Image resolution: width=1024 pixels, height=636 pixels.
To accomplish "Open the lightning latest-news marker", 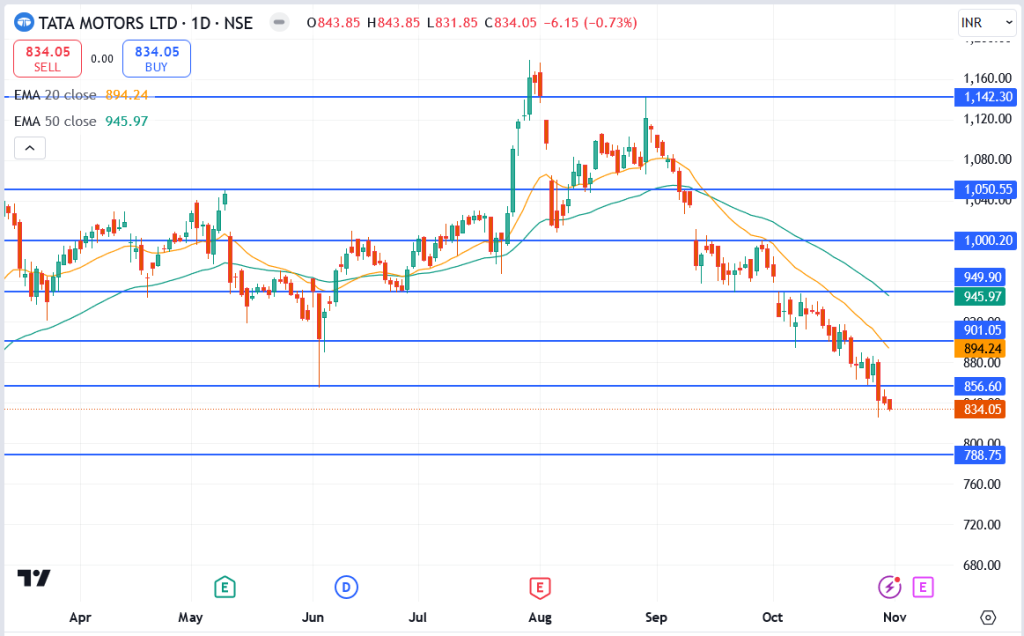I will point(889,587).
